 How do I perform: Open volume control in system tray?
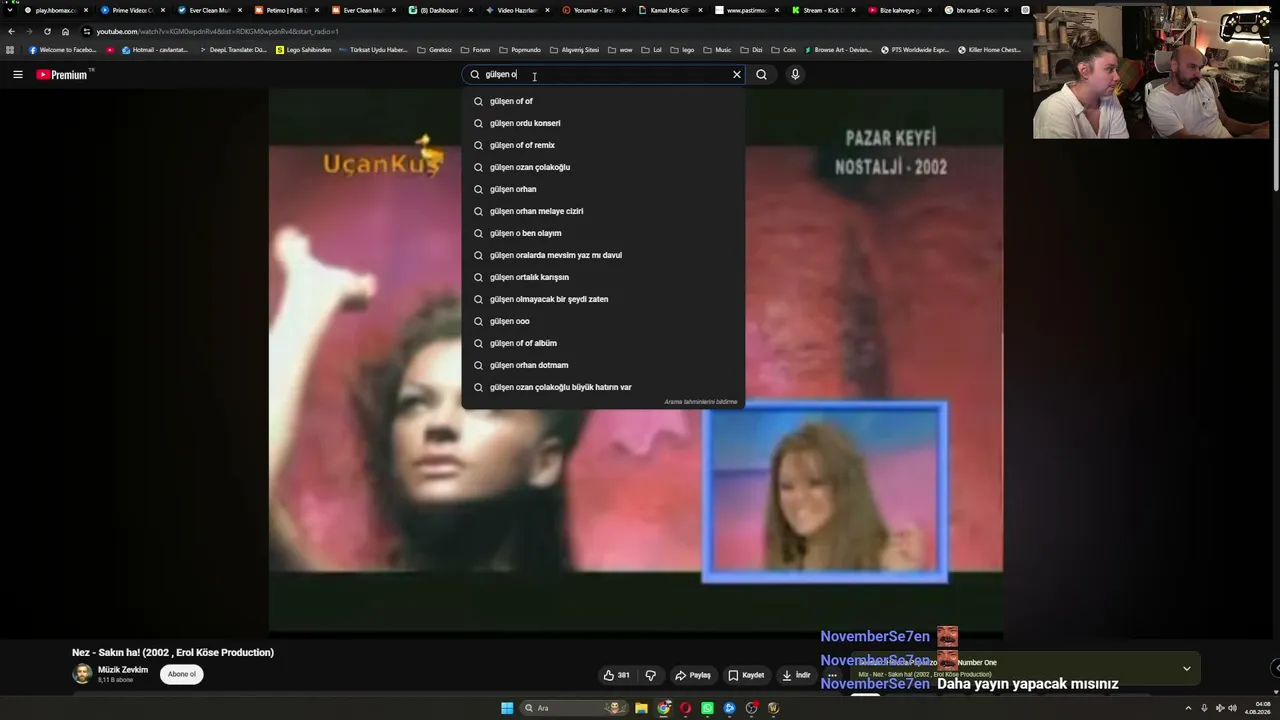click(1232, 708)
